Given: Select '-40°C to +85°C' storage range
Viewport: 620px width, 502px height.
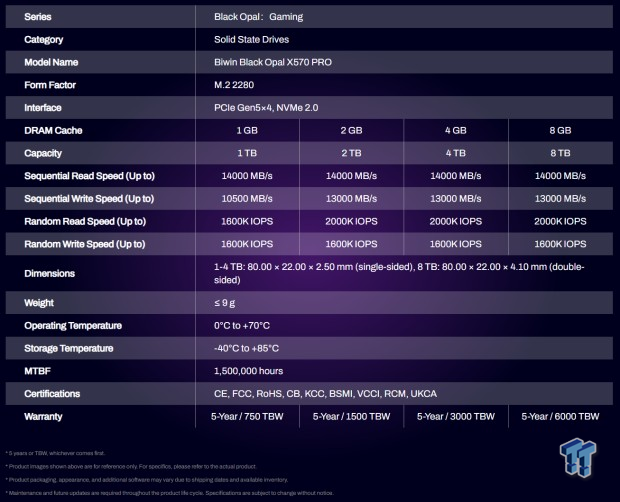Looking at the screenshot, I should tap(246, 348).
